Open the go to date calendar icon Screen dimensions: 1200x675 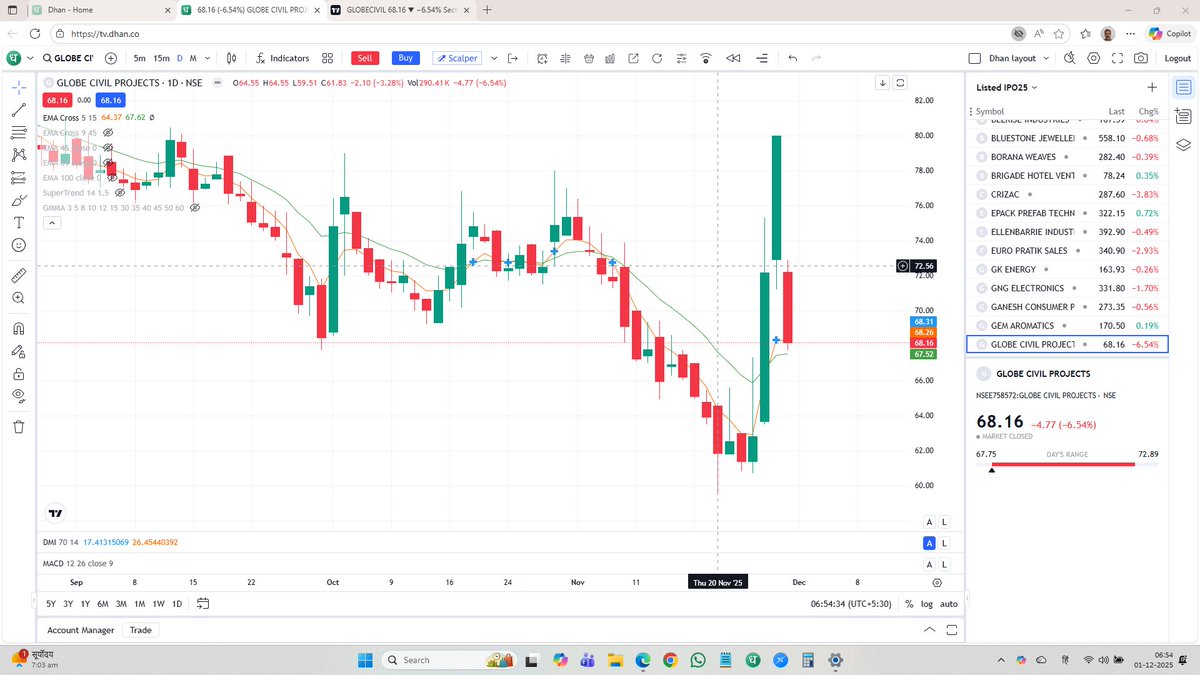pos(203,604)
